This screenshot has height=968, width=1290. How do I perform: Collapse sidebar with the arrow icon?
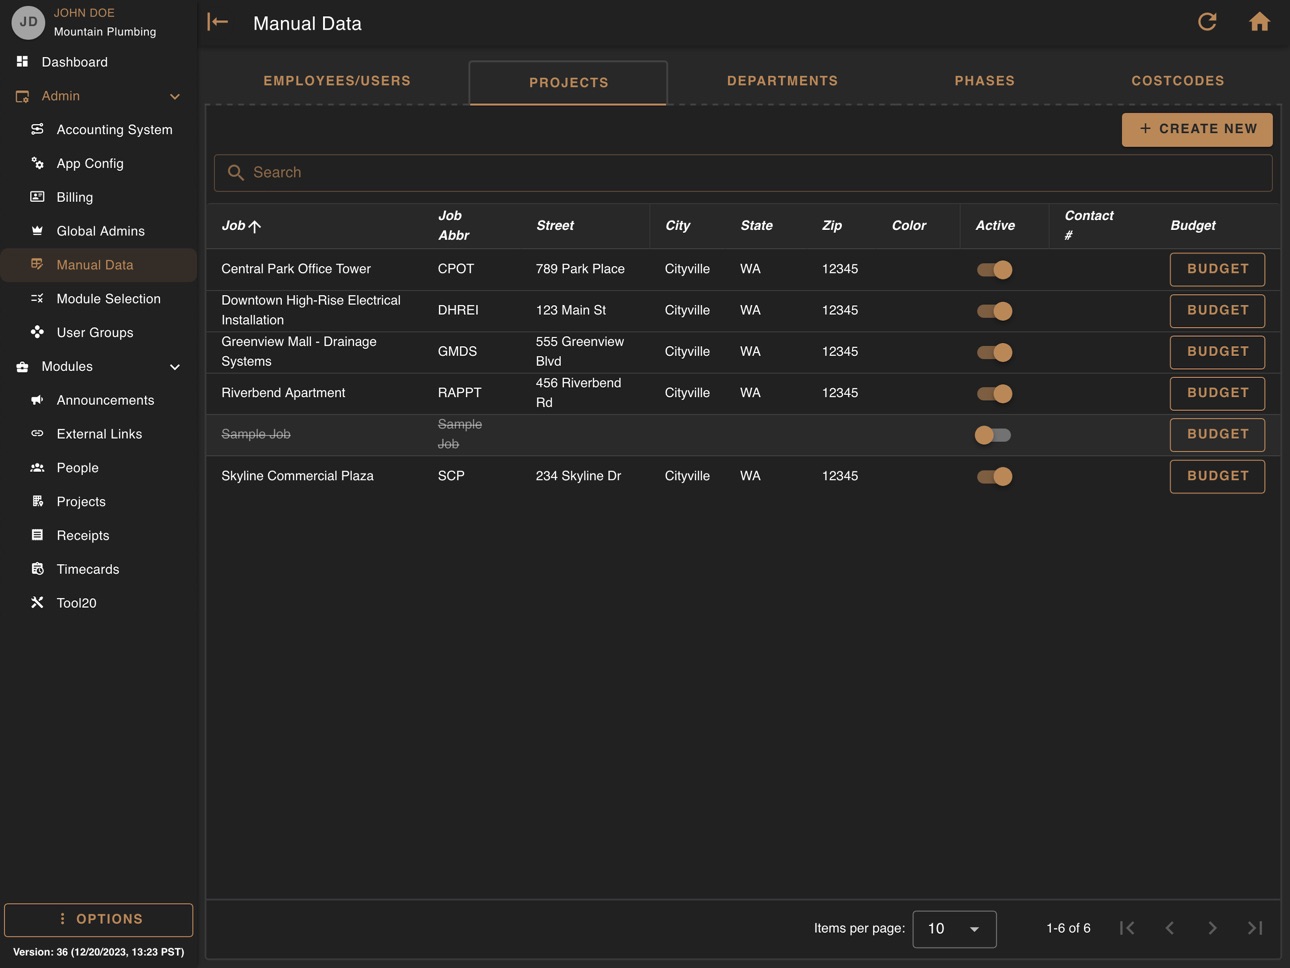218,22
